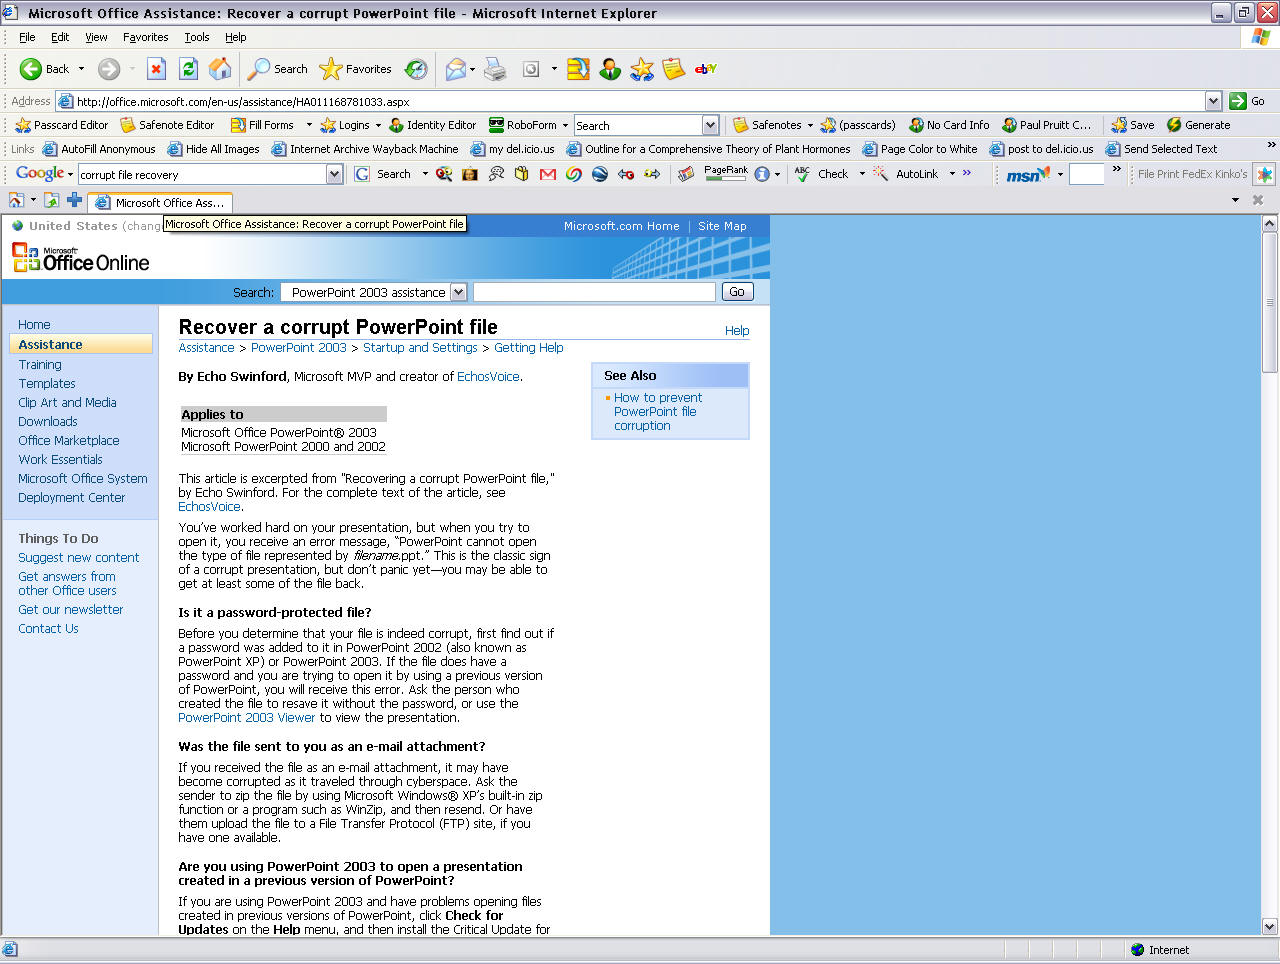The height and width of the screenshot is (964, 1280).
Task: Click the eBay toolbar icon
Action: [x=706, y=69]
